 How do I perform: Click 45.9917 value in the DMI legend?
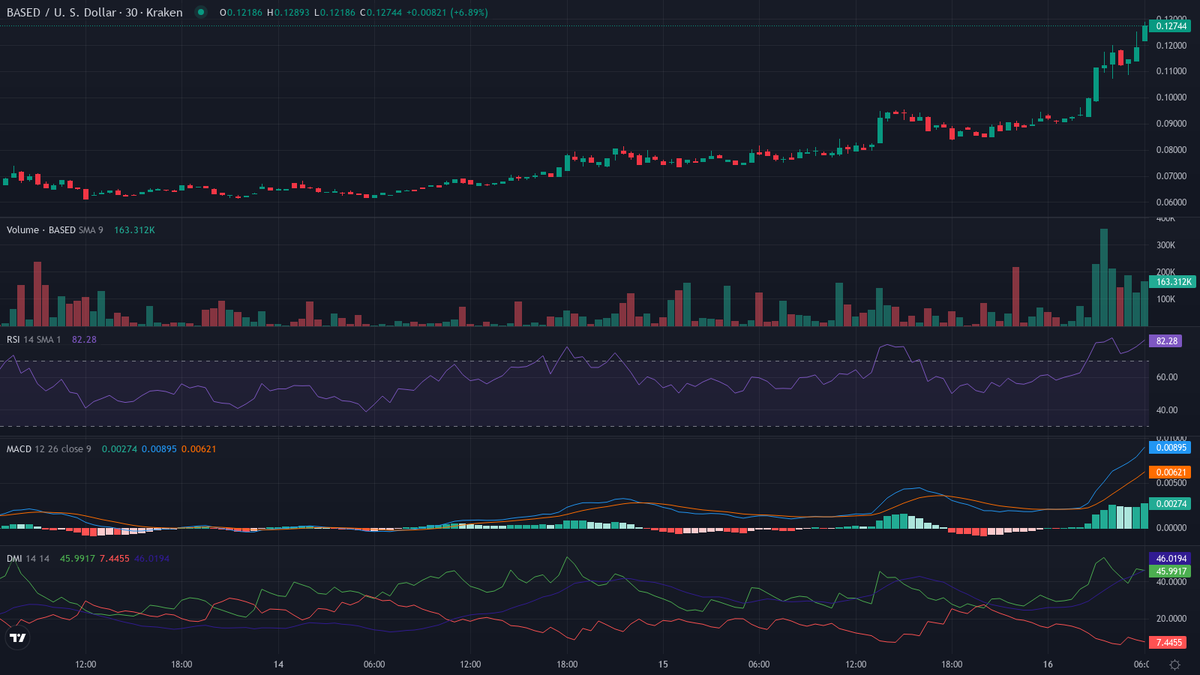pyautogui.click(x=78, y=558)
